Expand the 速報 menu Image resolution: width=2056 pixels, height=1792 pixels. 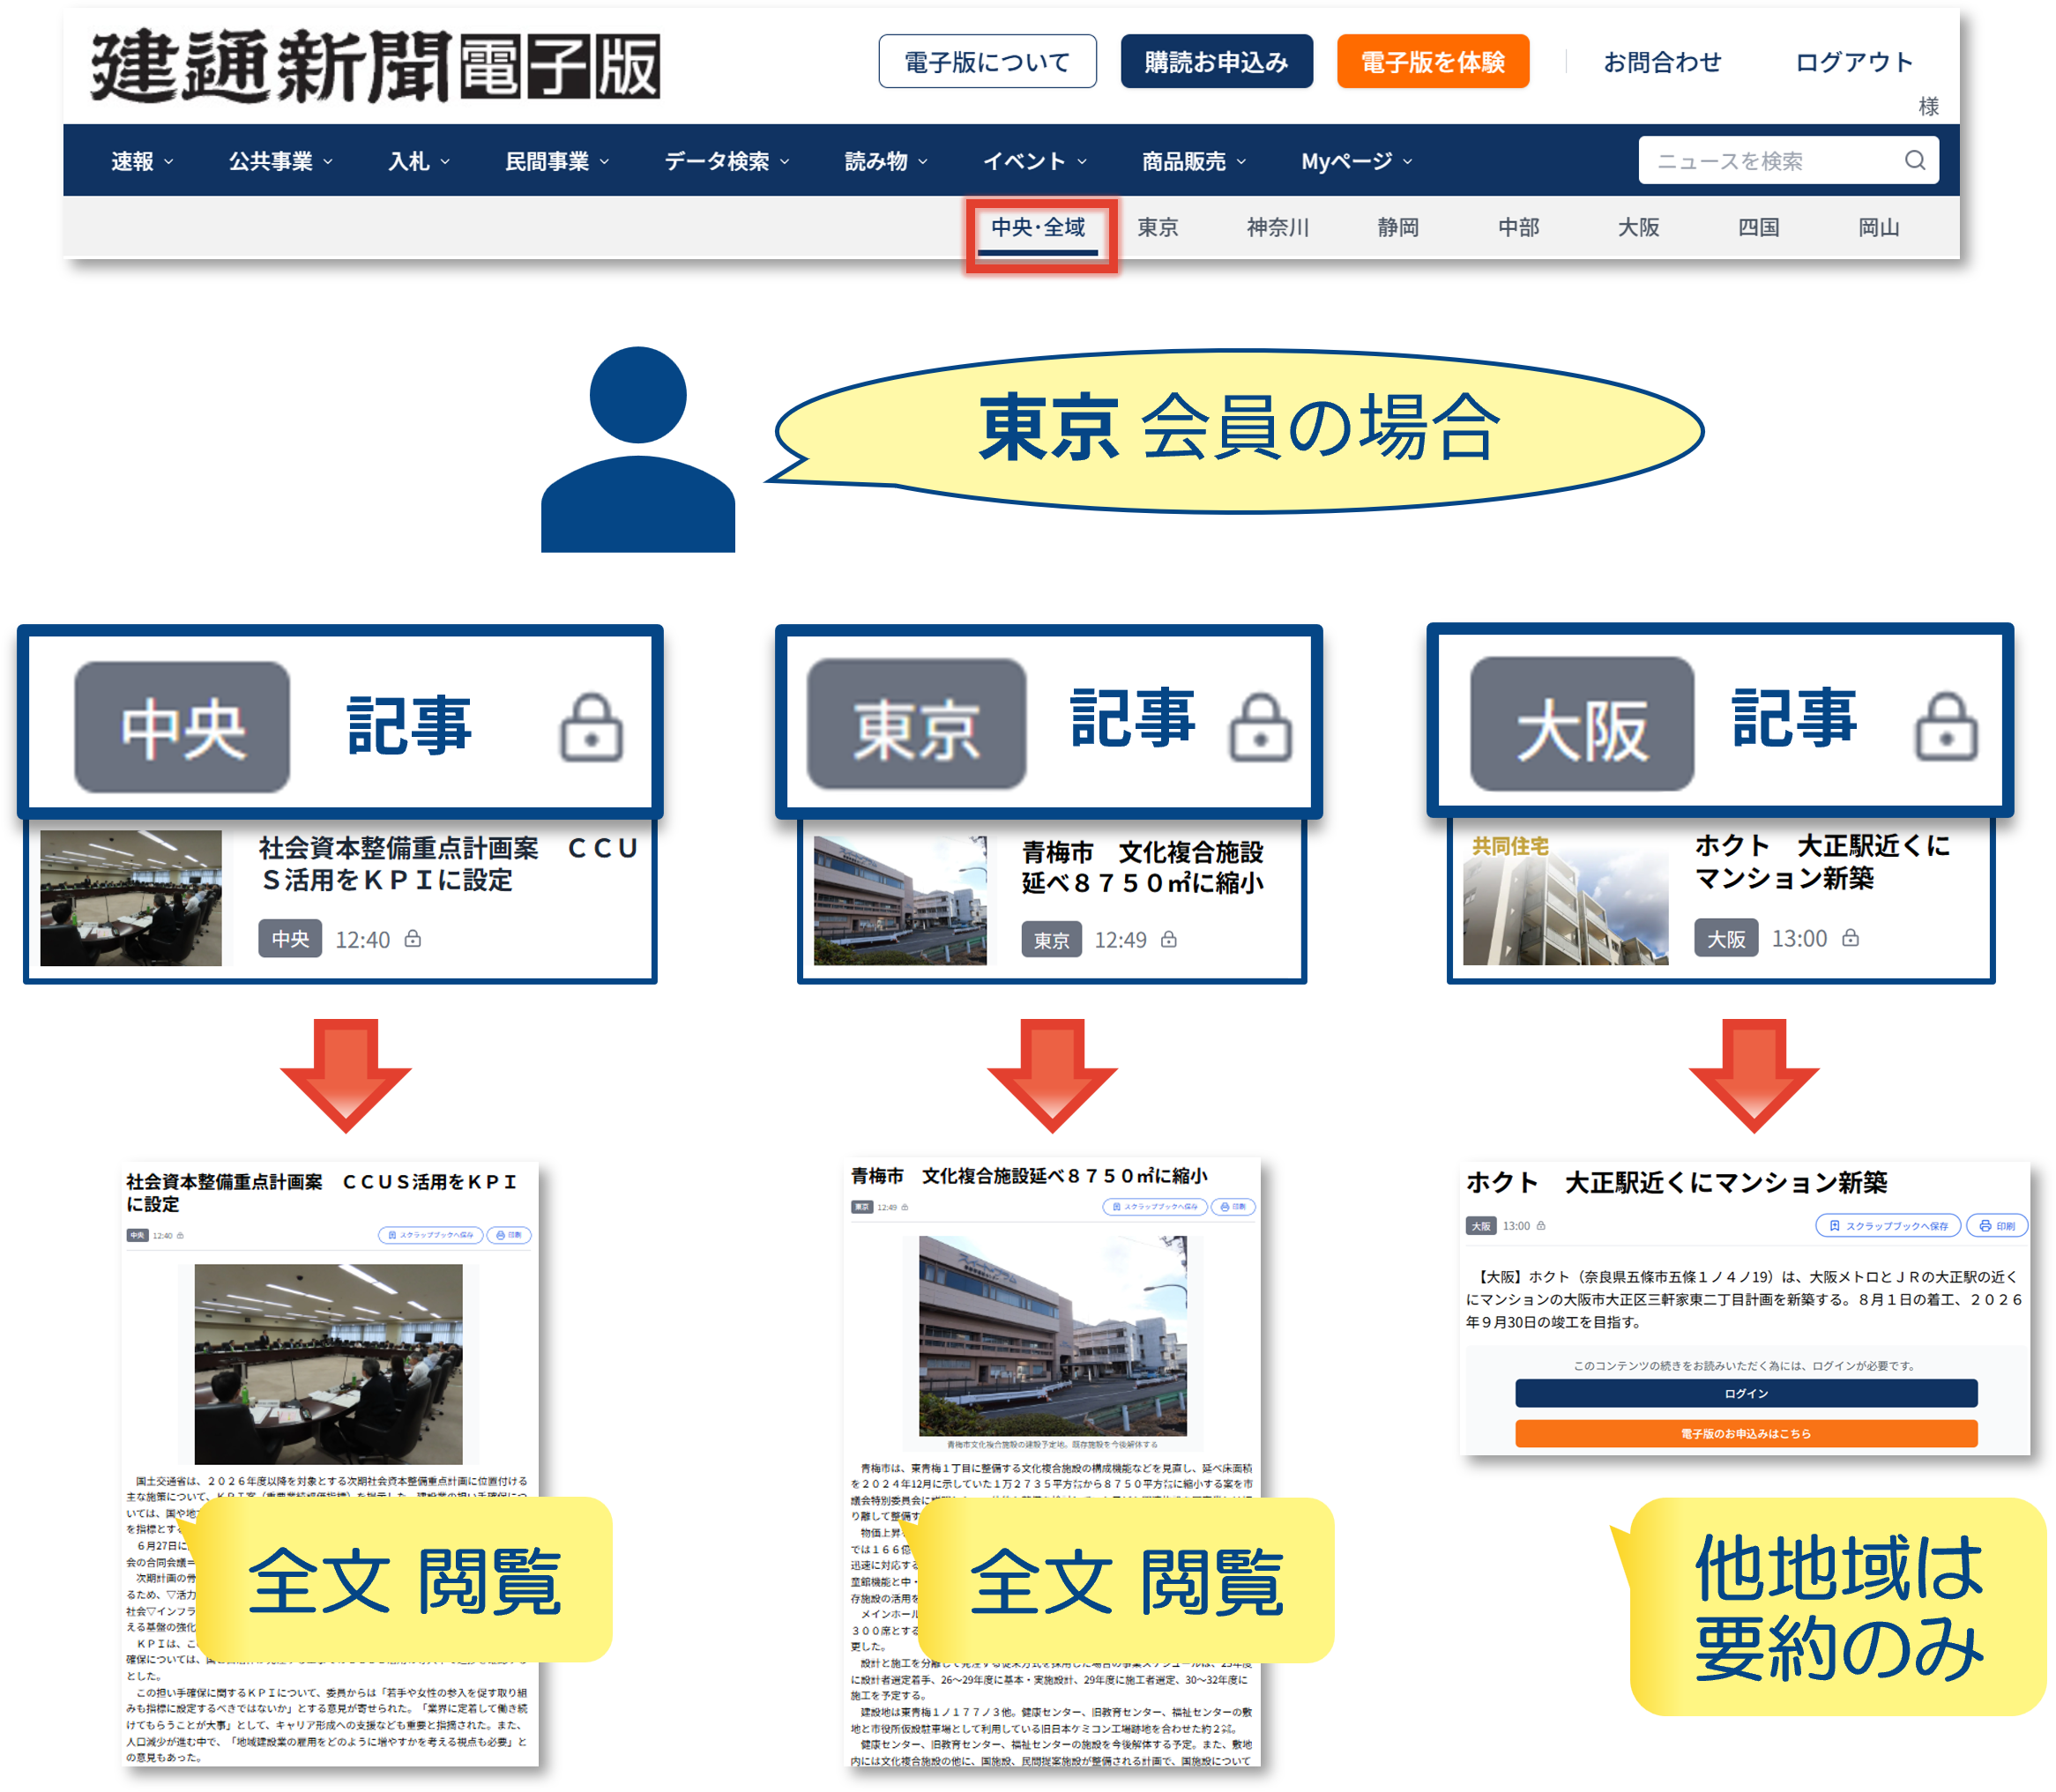tap(142, 161)
